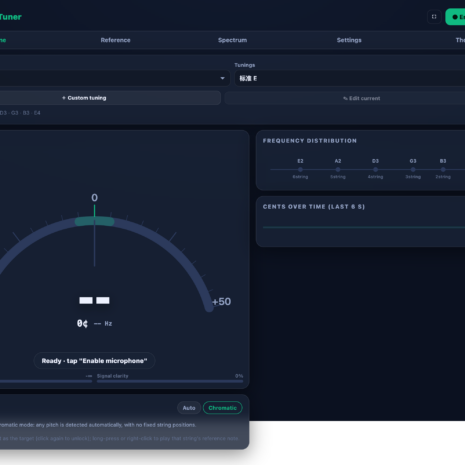Select the Chromatic mode pill
The width and height of the screenshot is (465, 465).
pyautogui.click(x=222, y=408)
